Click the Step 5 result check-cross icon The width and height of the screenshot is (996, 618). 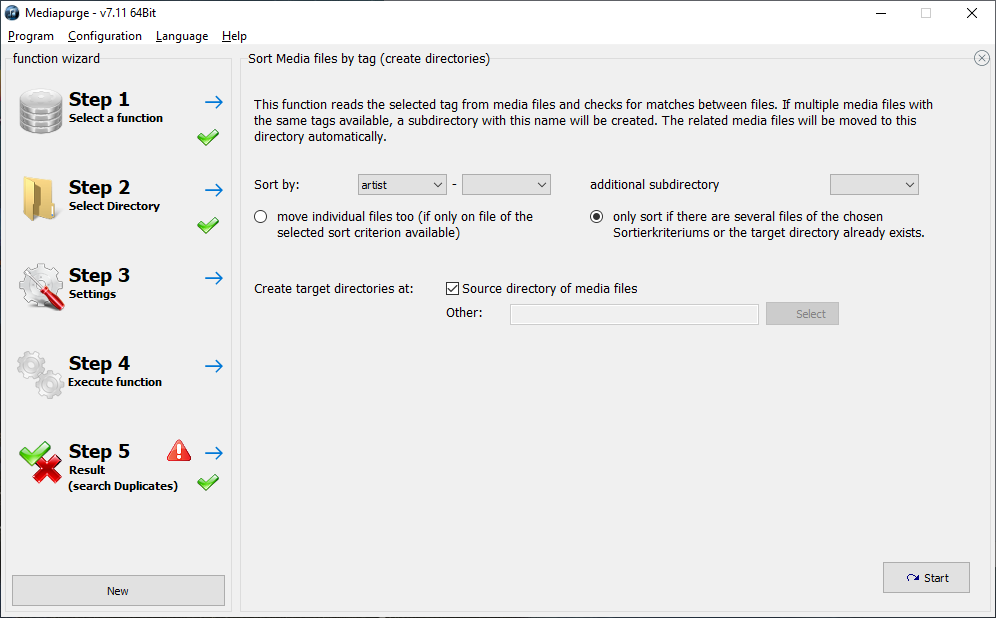point(41,462)
